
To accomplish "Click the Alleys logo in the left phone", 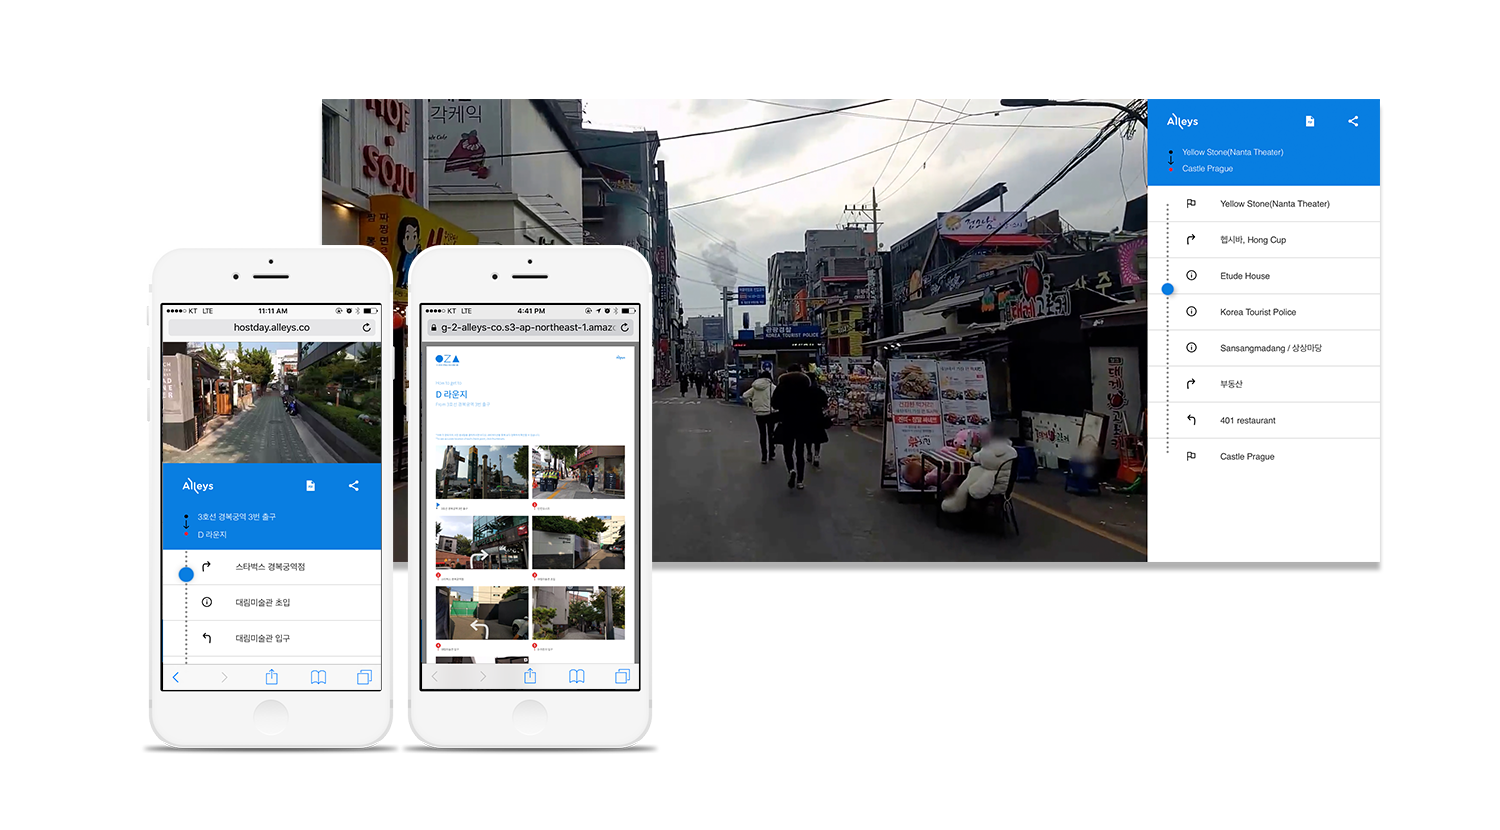I will [x=198, y=485].
